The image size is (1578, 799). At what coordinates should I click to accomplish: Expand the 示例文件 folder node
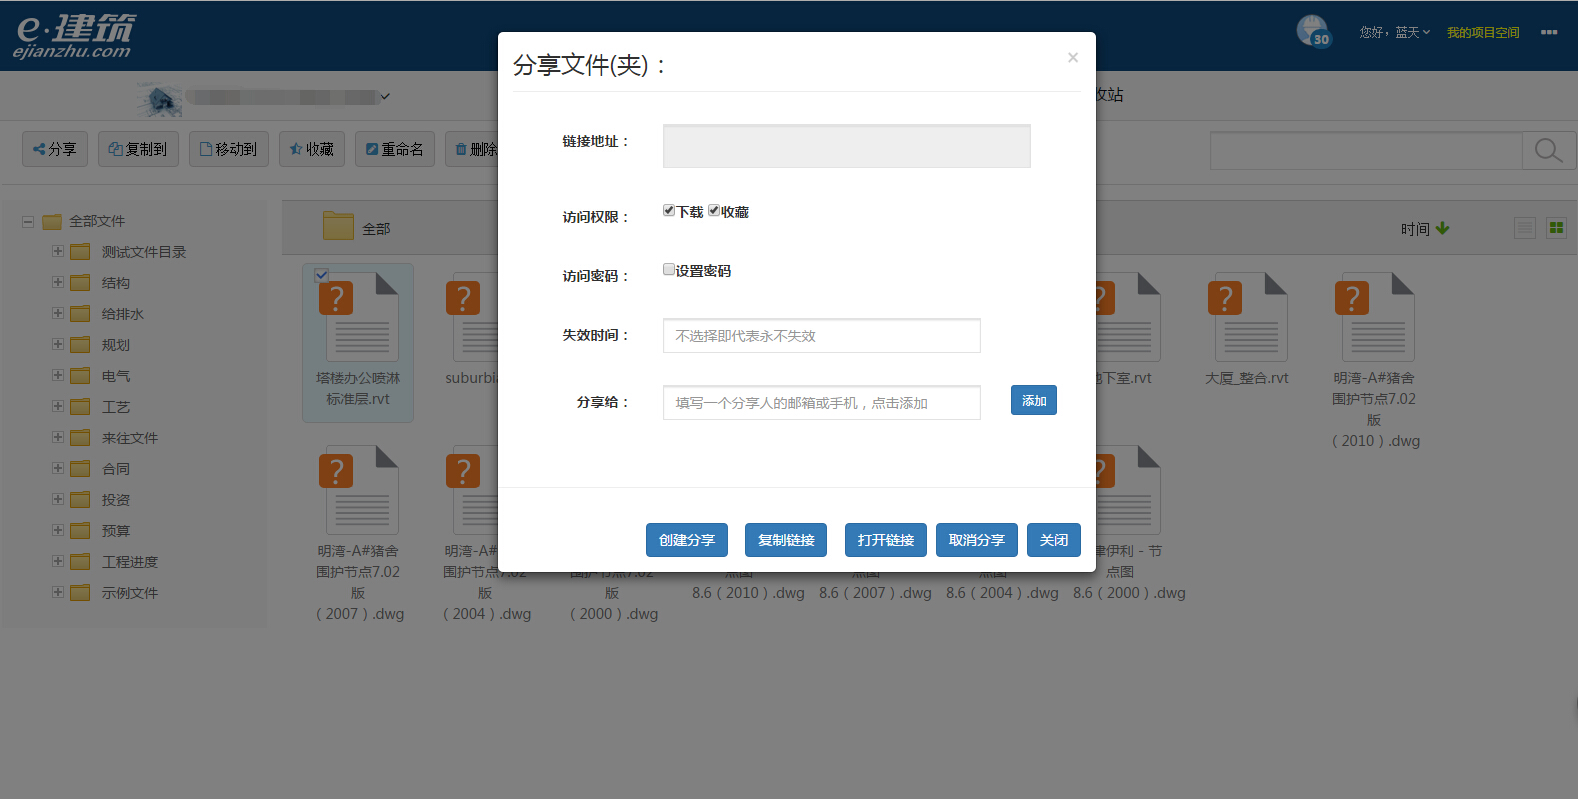click(x=58, y=592)
